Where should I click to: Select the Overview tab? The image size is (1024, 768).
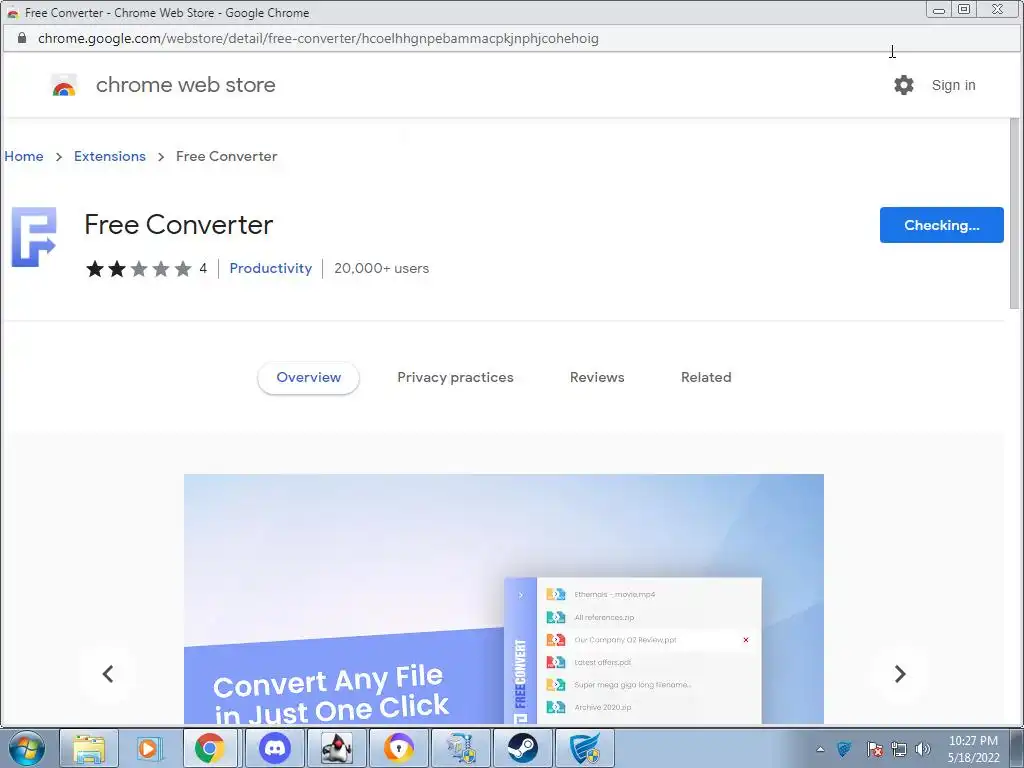click(308, 377)
